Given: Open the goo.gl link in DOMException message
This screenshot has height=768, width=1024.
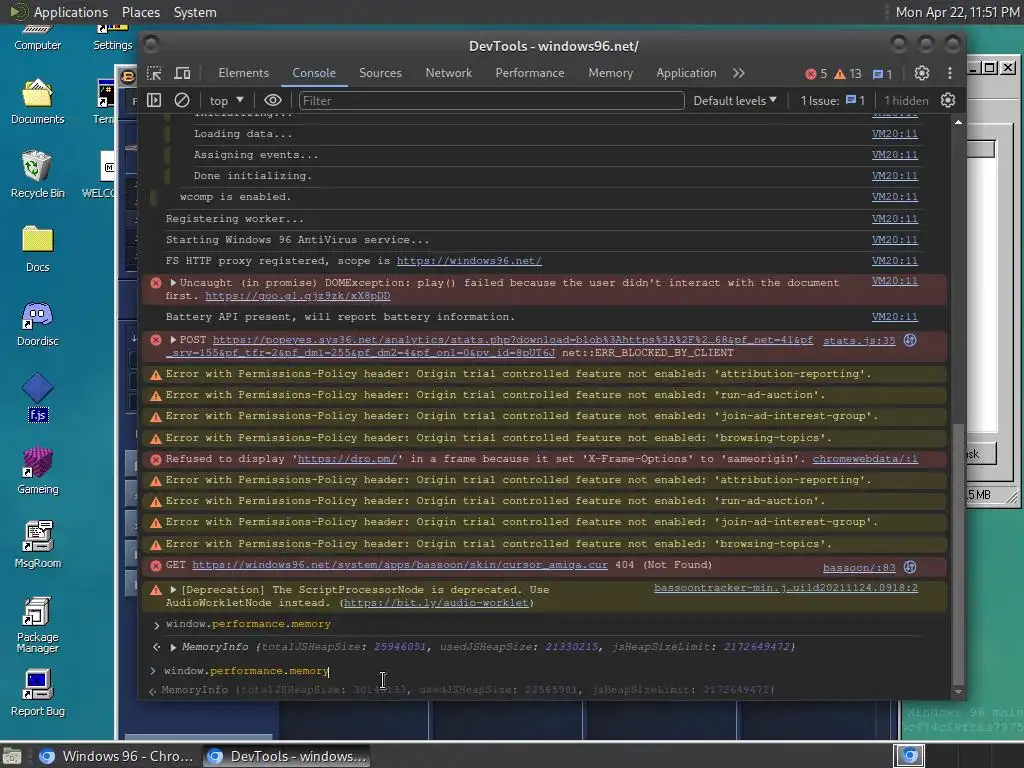Looking at the screenshot, I should click(298, 296).
